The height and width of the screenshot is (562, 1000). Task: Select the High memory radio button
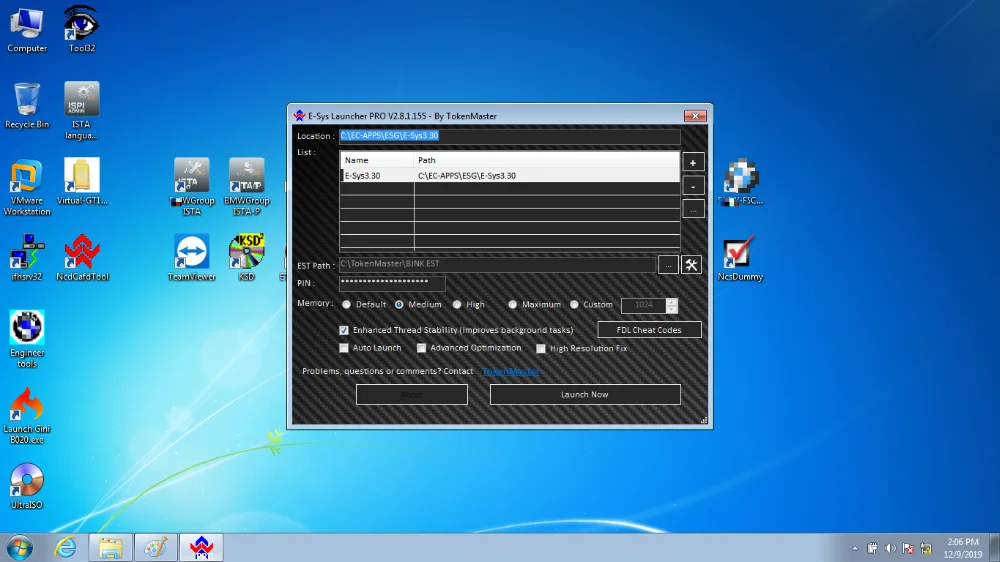coord(457,305)
